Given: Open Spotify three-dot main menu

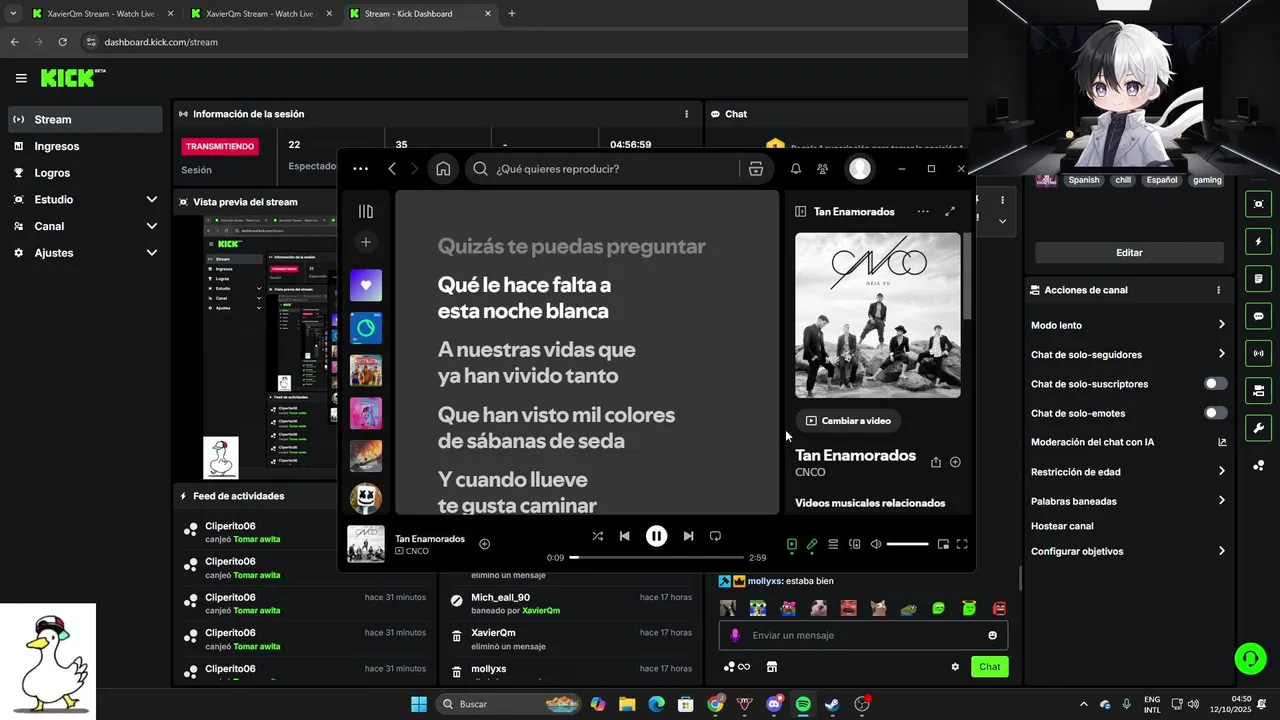Looking at the screenshot, I should point(361,169).
